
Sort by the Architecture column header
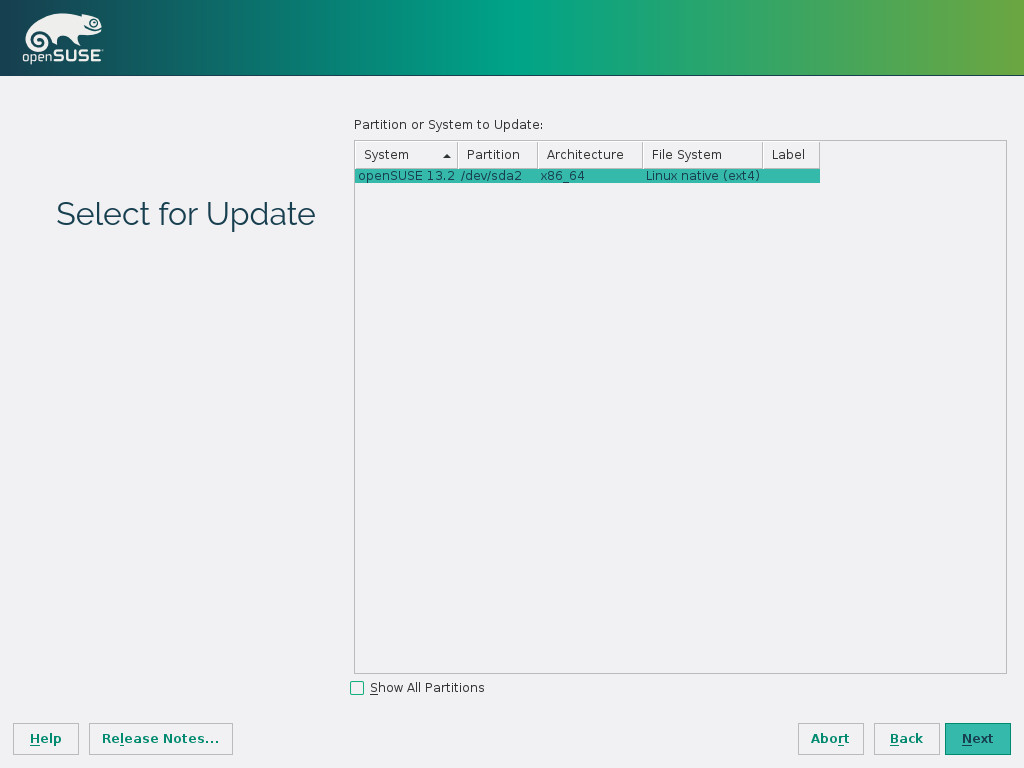[x=588, y=155]
